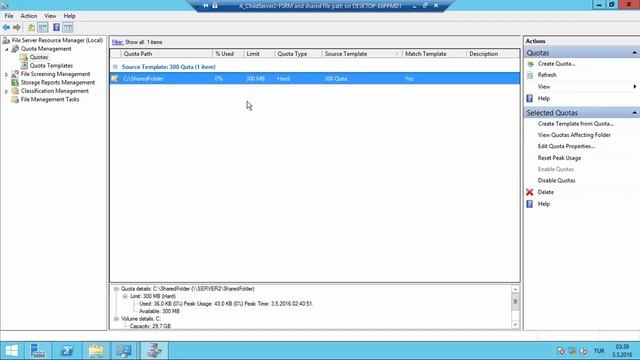Collapse the Source Template: 300 Quta group
Viewport: 640px width, 360px height.
click(115, 67)
